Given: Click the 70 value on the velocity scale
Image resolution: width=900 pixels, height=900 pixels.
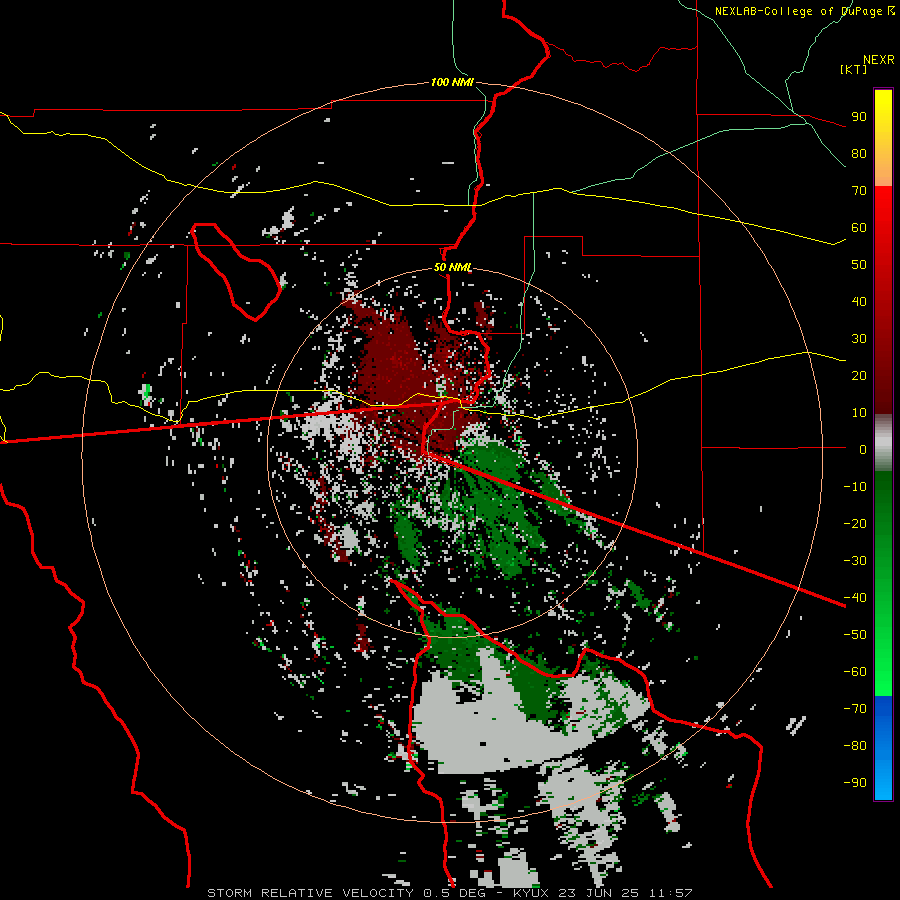Looking at the screenshot, I should tap(859, 191).
